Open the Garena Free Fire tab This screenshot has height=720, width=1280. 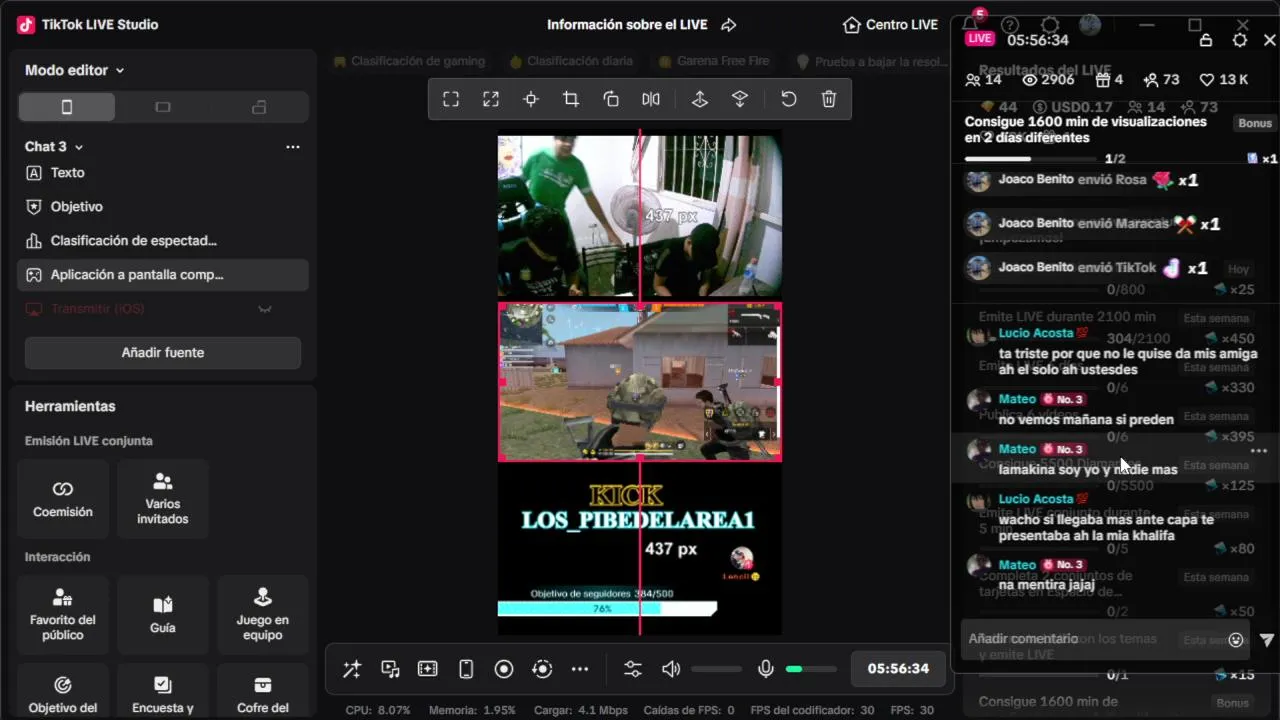[x=713, y=61]
